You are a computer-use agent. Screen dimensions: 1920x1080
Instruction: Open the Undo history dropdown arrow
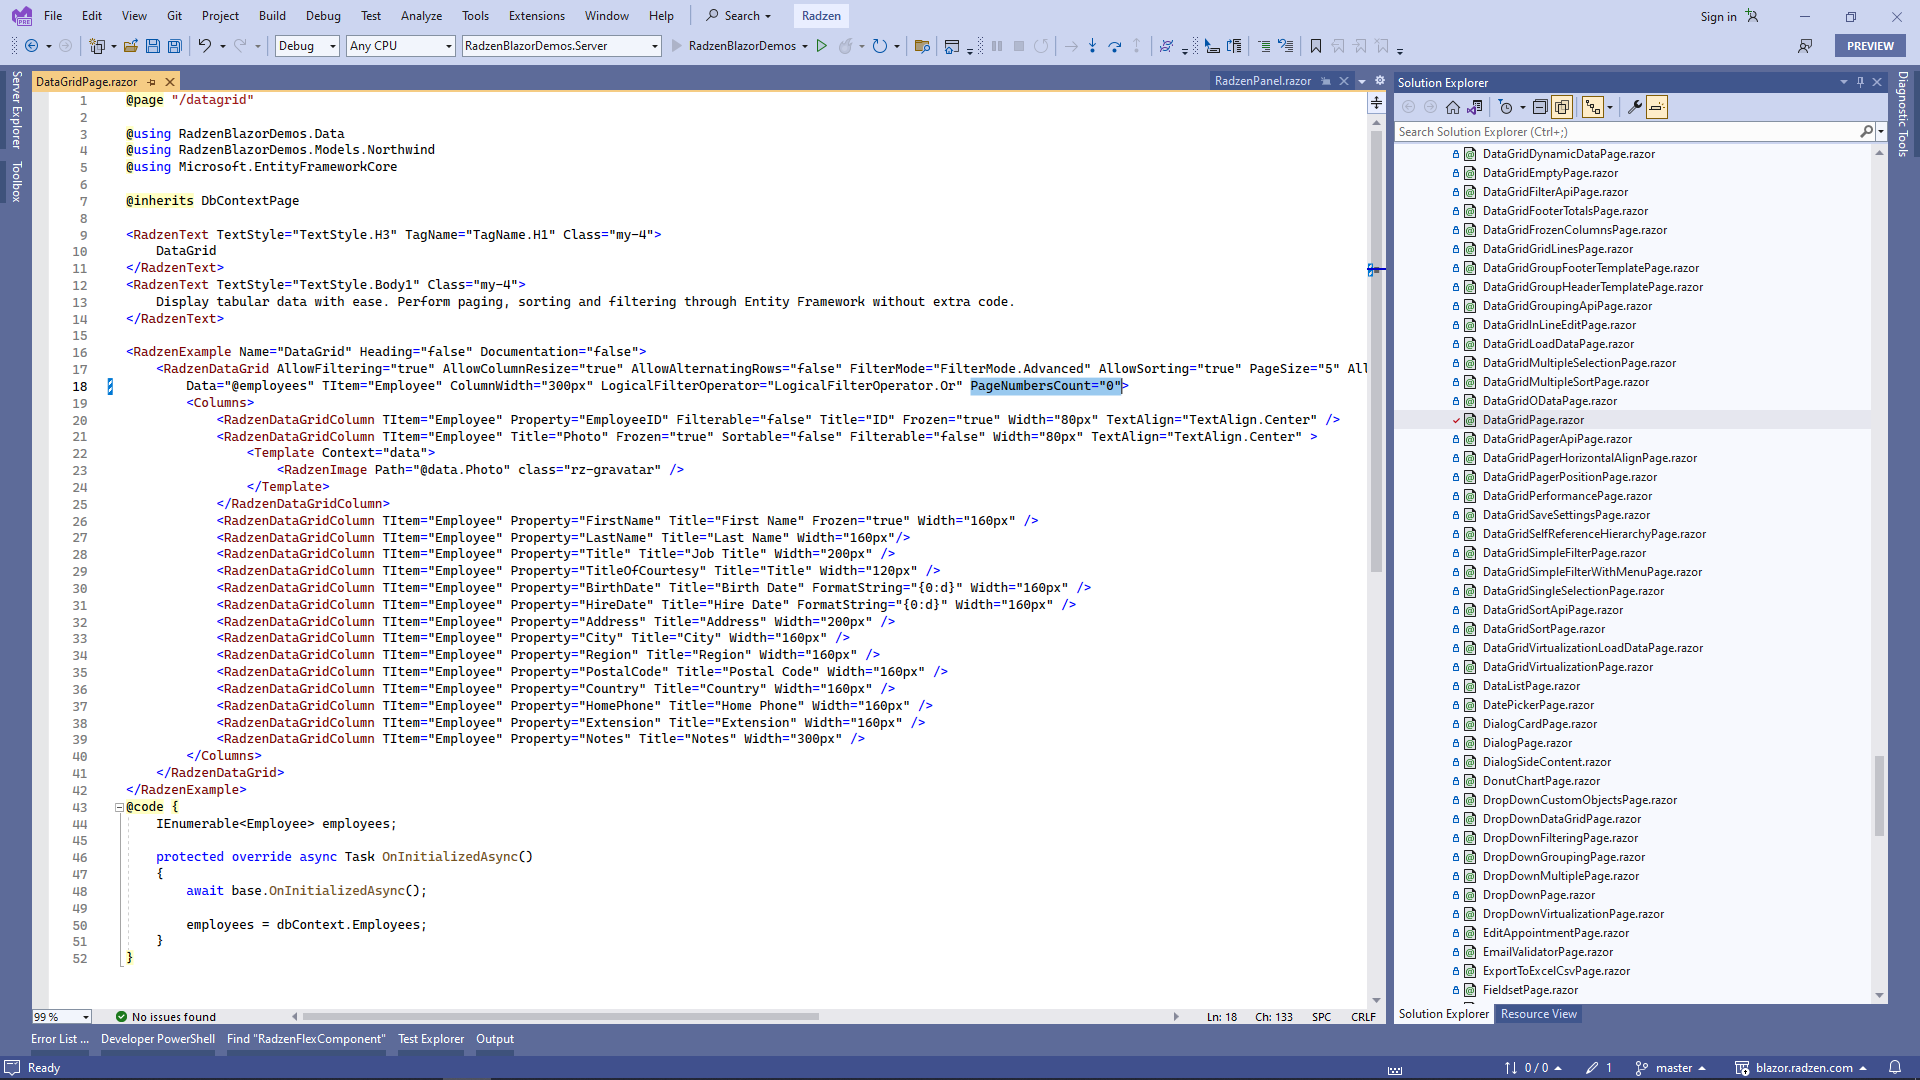pos(222,46)
